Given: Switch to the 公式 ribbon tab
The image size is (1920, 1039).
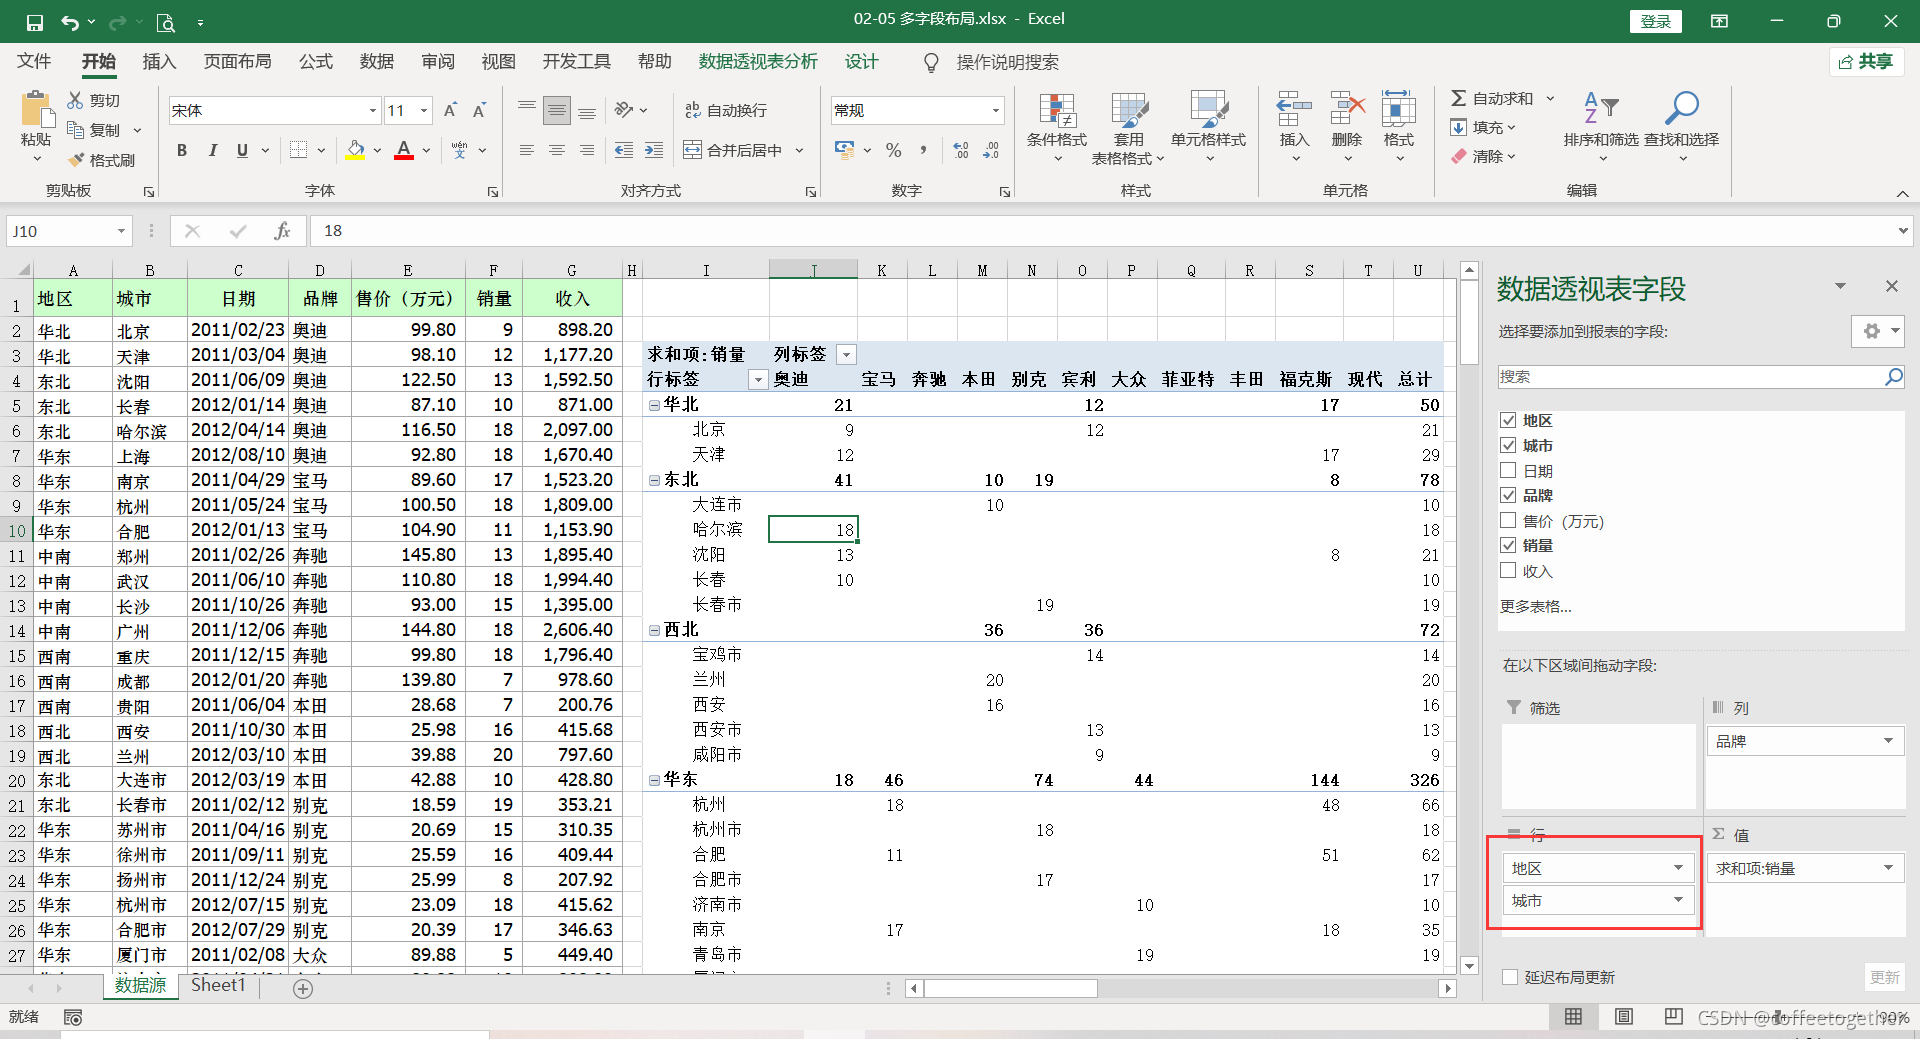Looking at the screenshot, I should click(316, 62).
